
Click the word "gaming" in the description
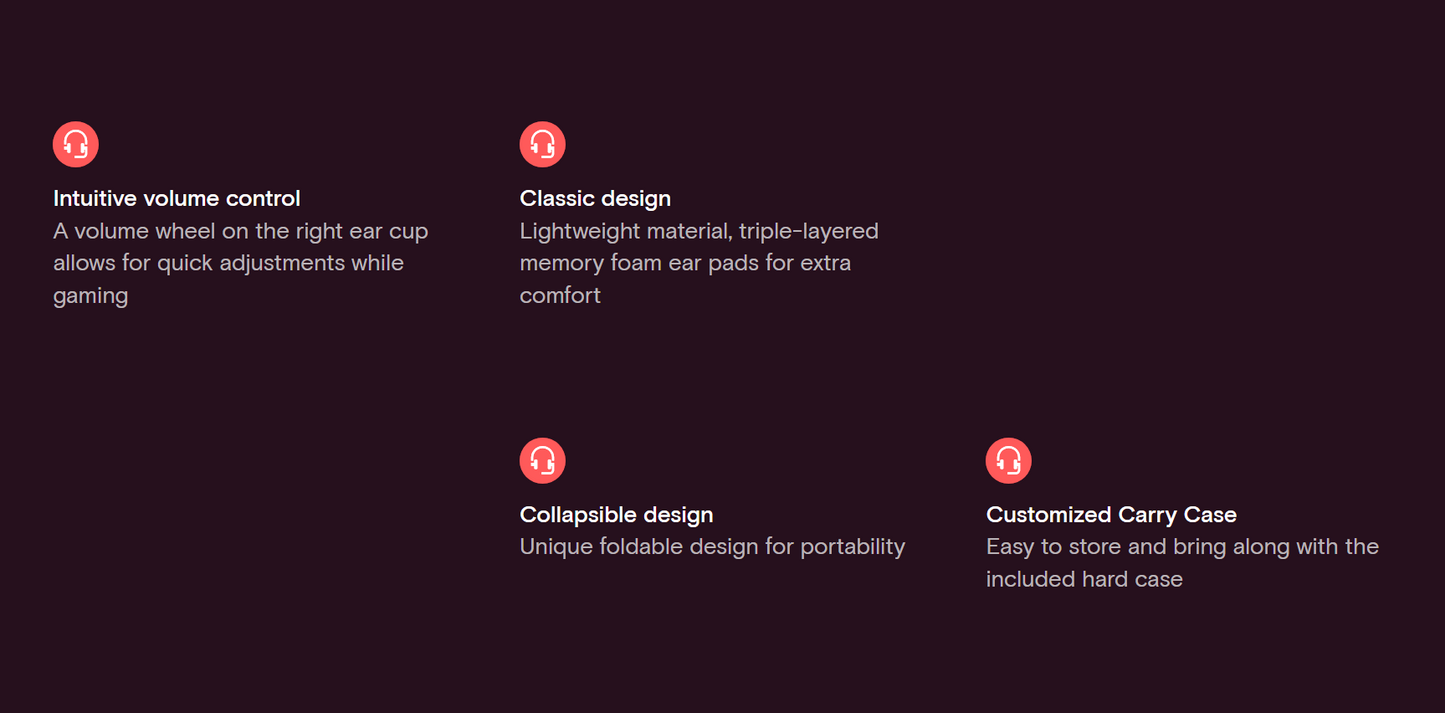coord(91,296)
